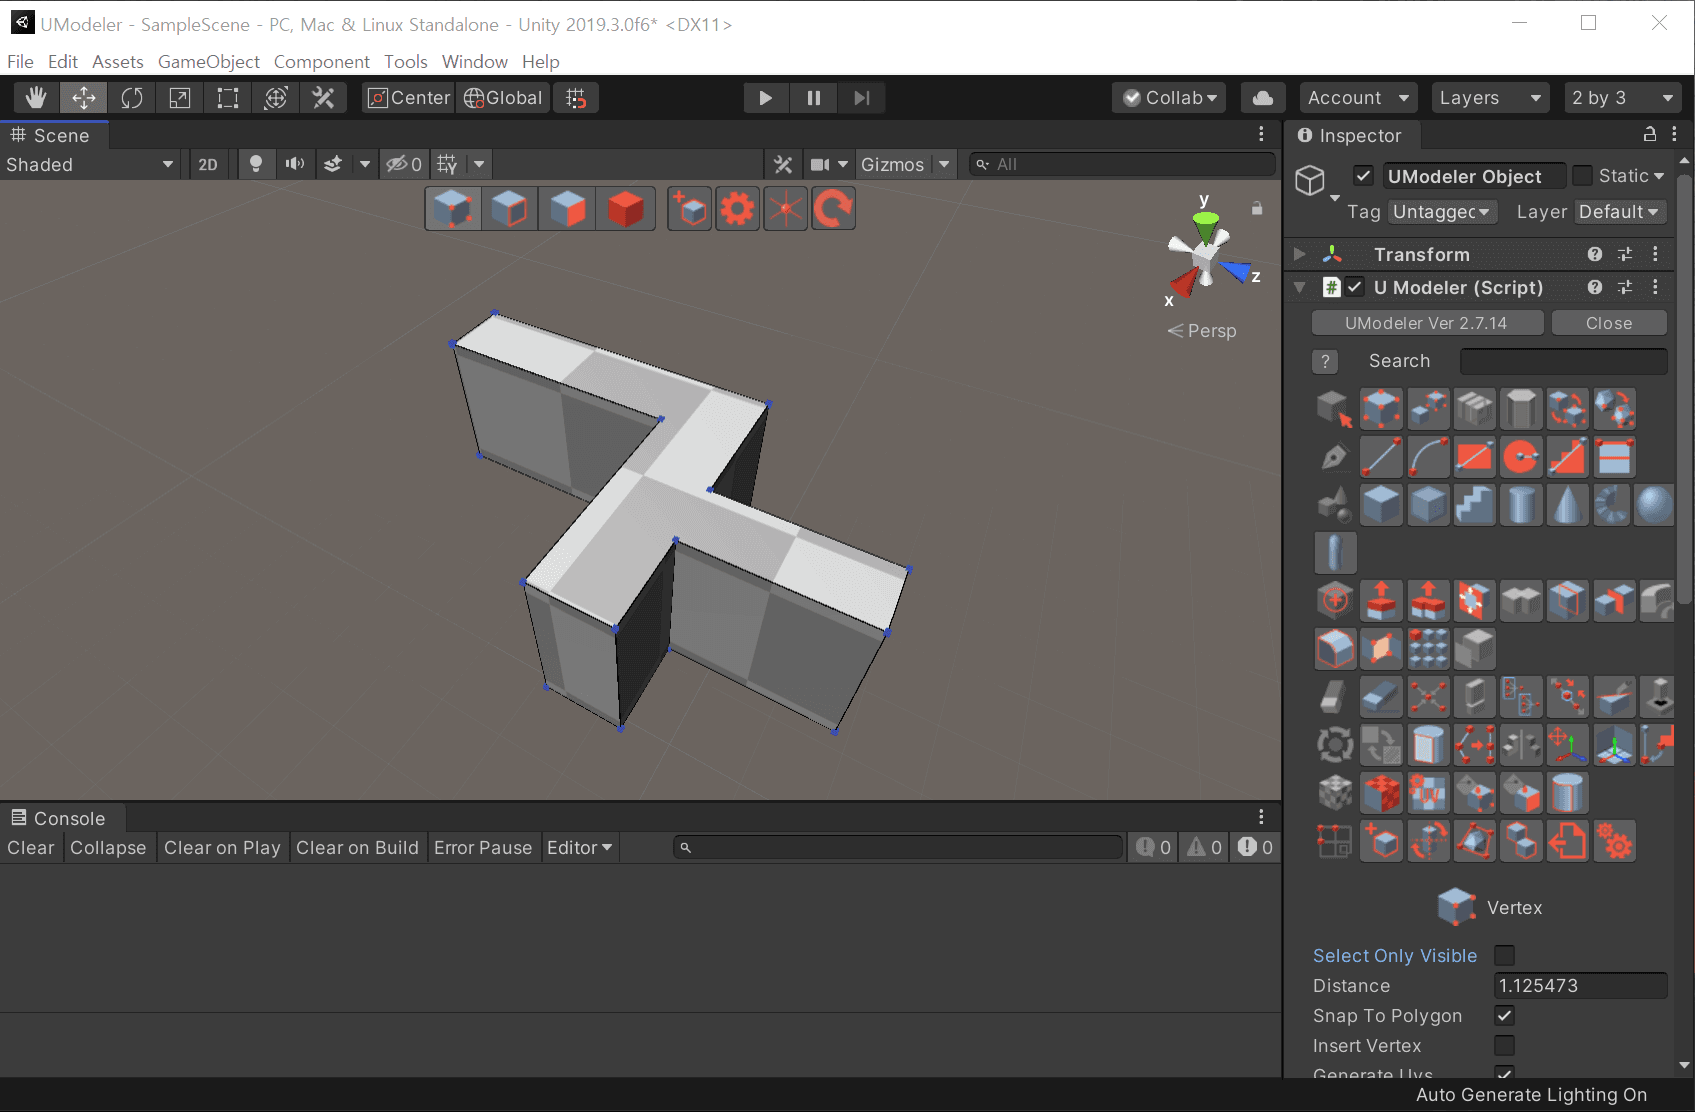
Task: Click the UModeler Ver 2.7.14 button
Action: pos(1426,323)
